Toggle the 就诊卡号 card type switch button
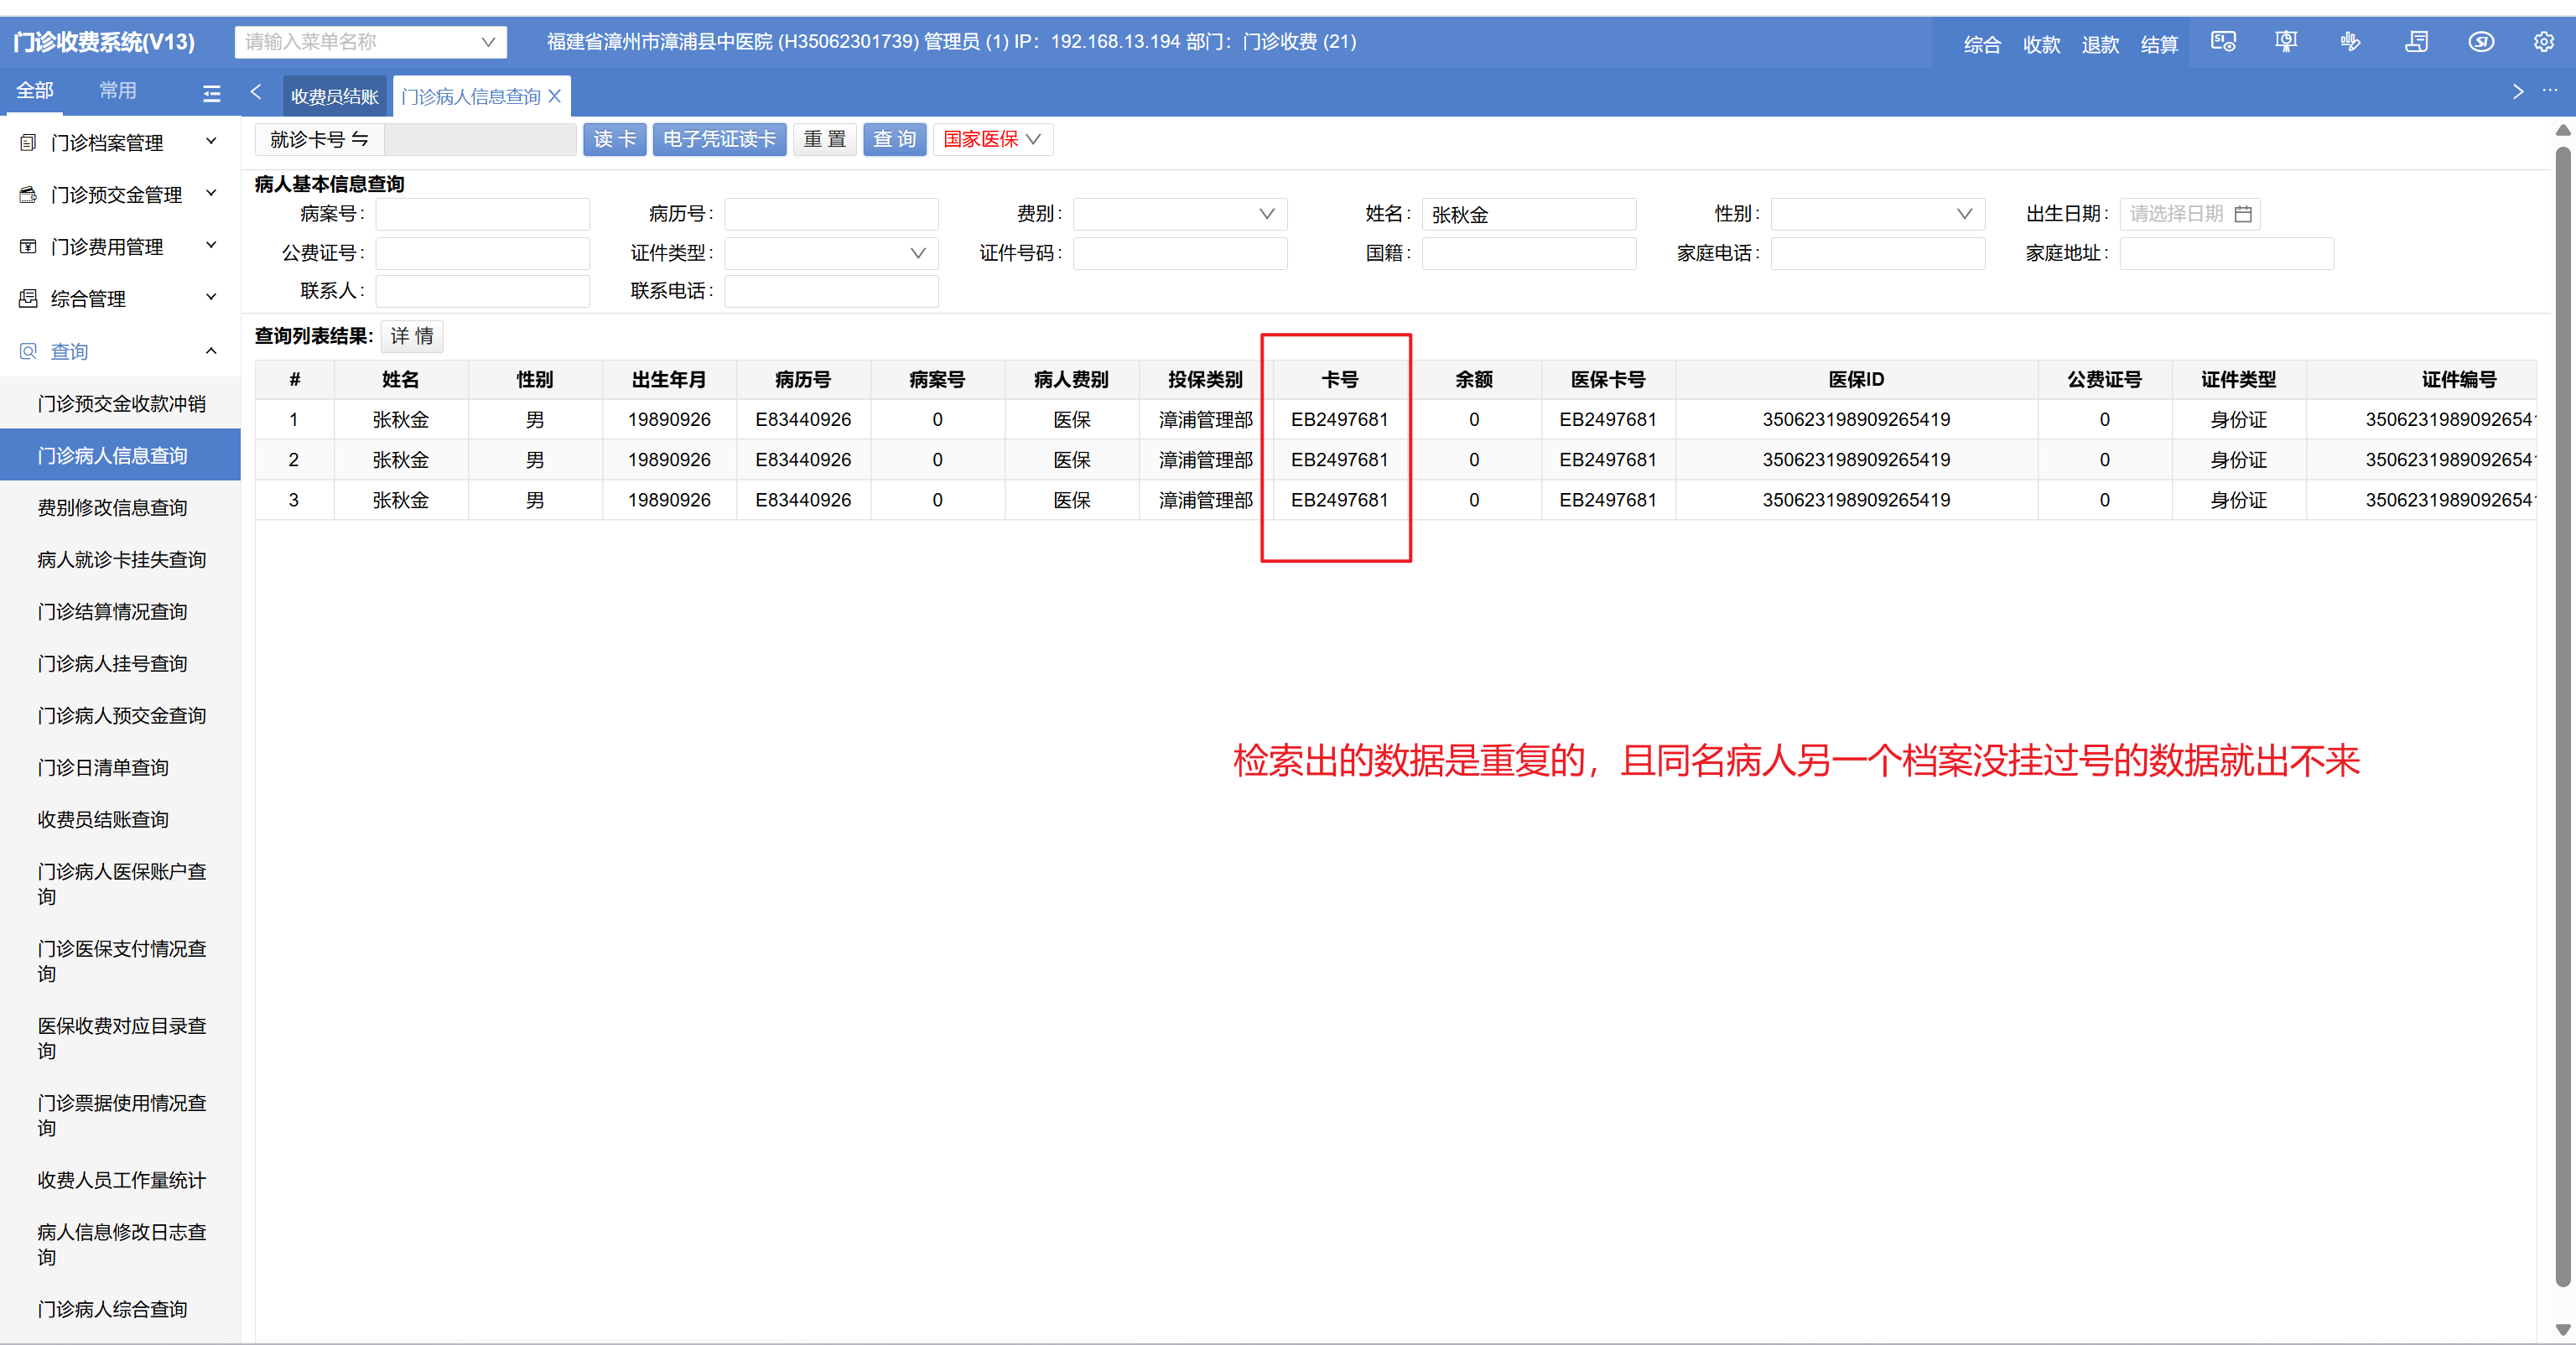 pyautogui.click(x=319, y=139)
